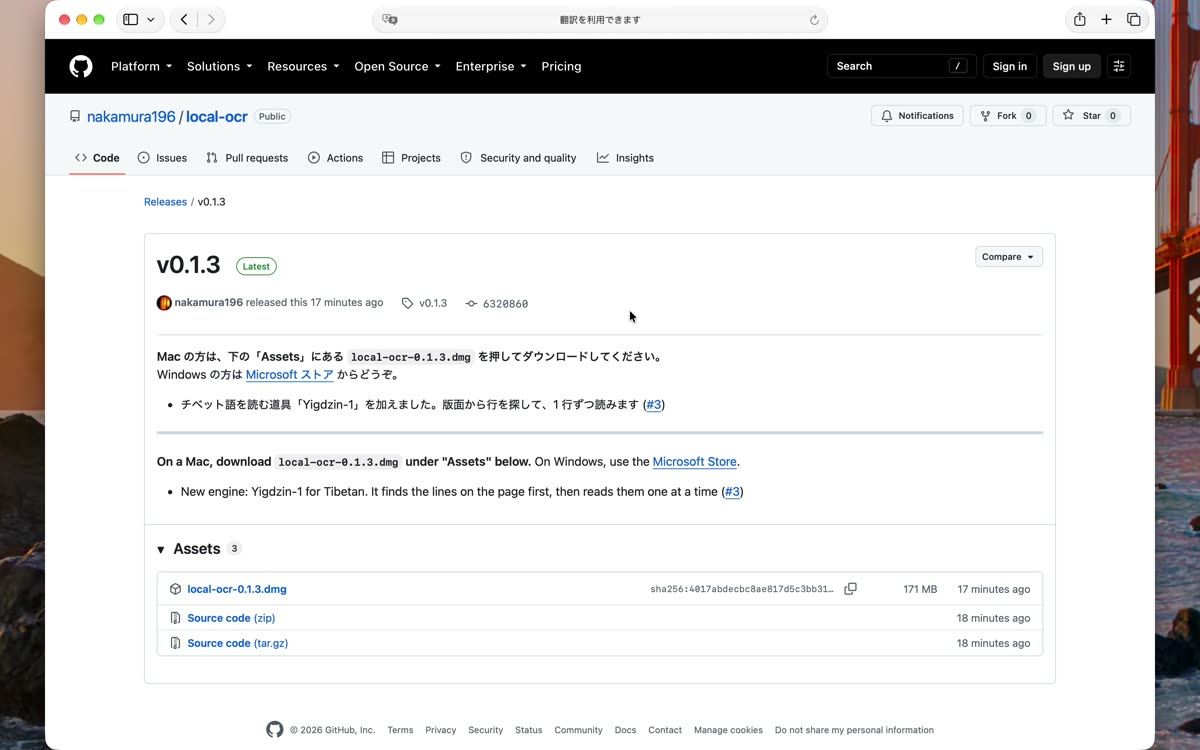Click the nakamura196 avatar image

[164, 303]
